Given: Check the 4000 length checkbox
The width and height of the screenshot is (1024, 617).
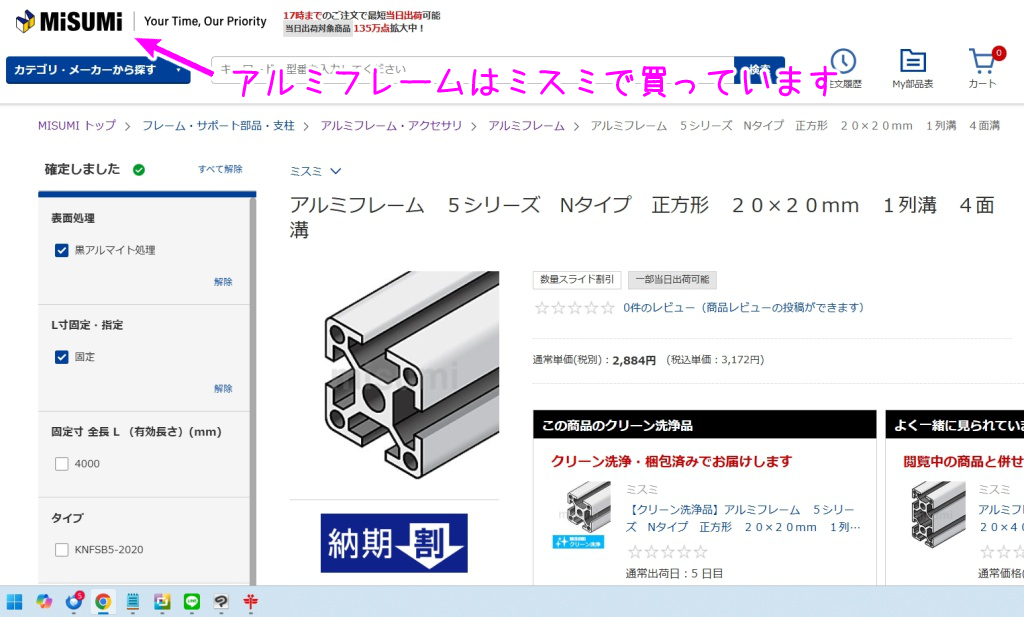Looking at the screenshot, I should (x=62, y=464).
